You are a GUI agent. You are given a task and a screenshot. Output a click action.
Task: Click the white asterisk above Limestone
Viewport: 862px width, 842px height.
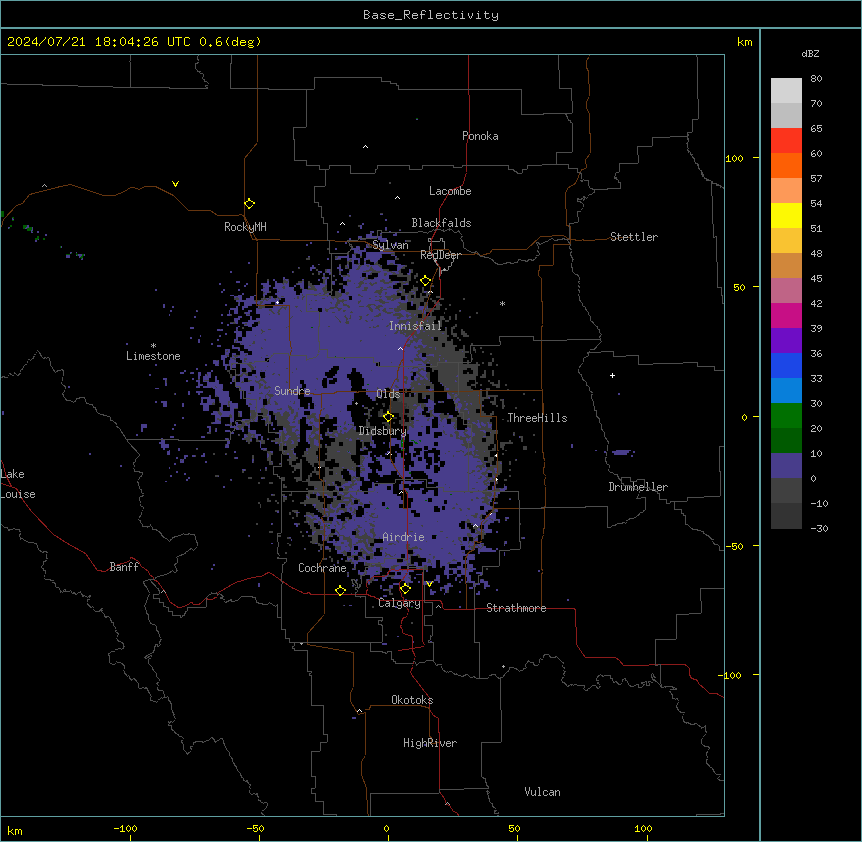tap(153, 346)
